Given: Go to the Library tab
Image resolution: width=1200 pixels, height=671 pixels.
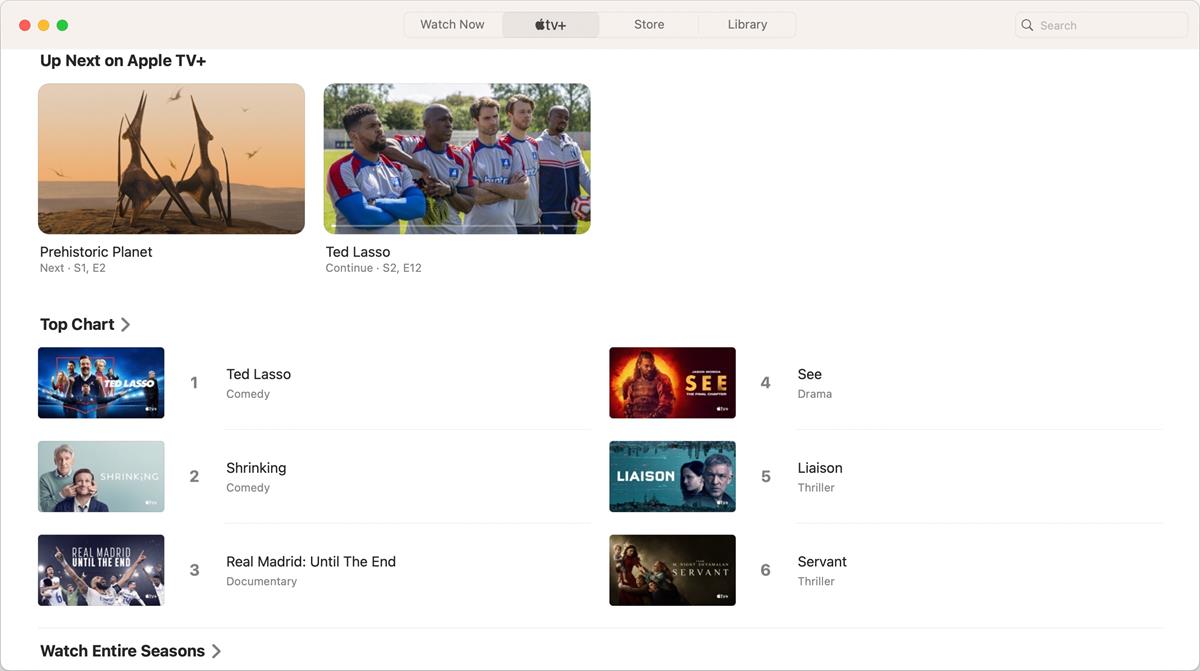Looking at the screenshot, I should (747, 25).
